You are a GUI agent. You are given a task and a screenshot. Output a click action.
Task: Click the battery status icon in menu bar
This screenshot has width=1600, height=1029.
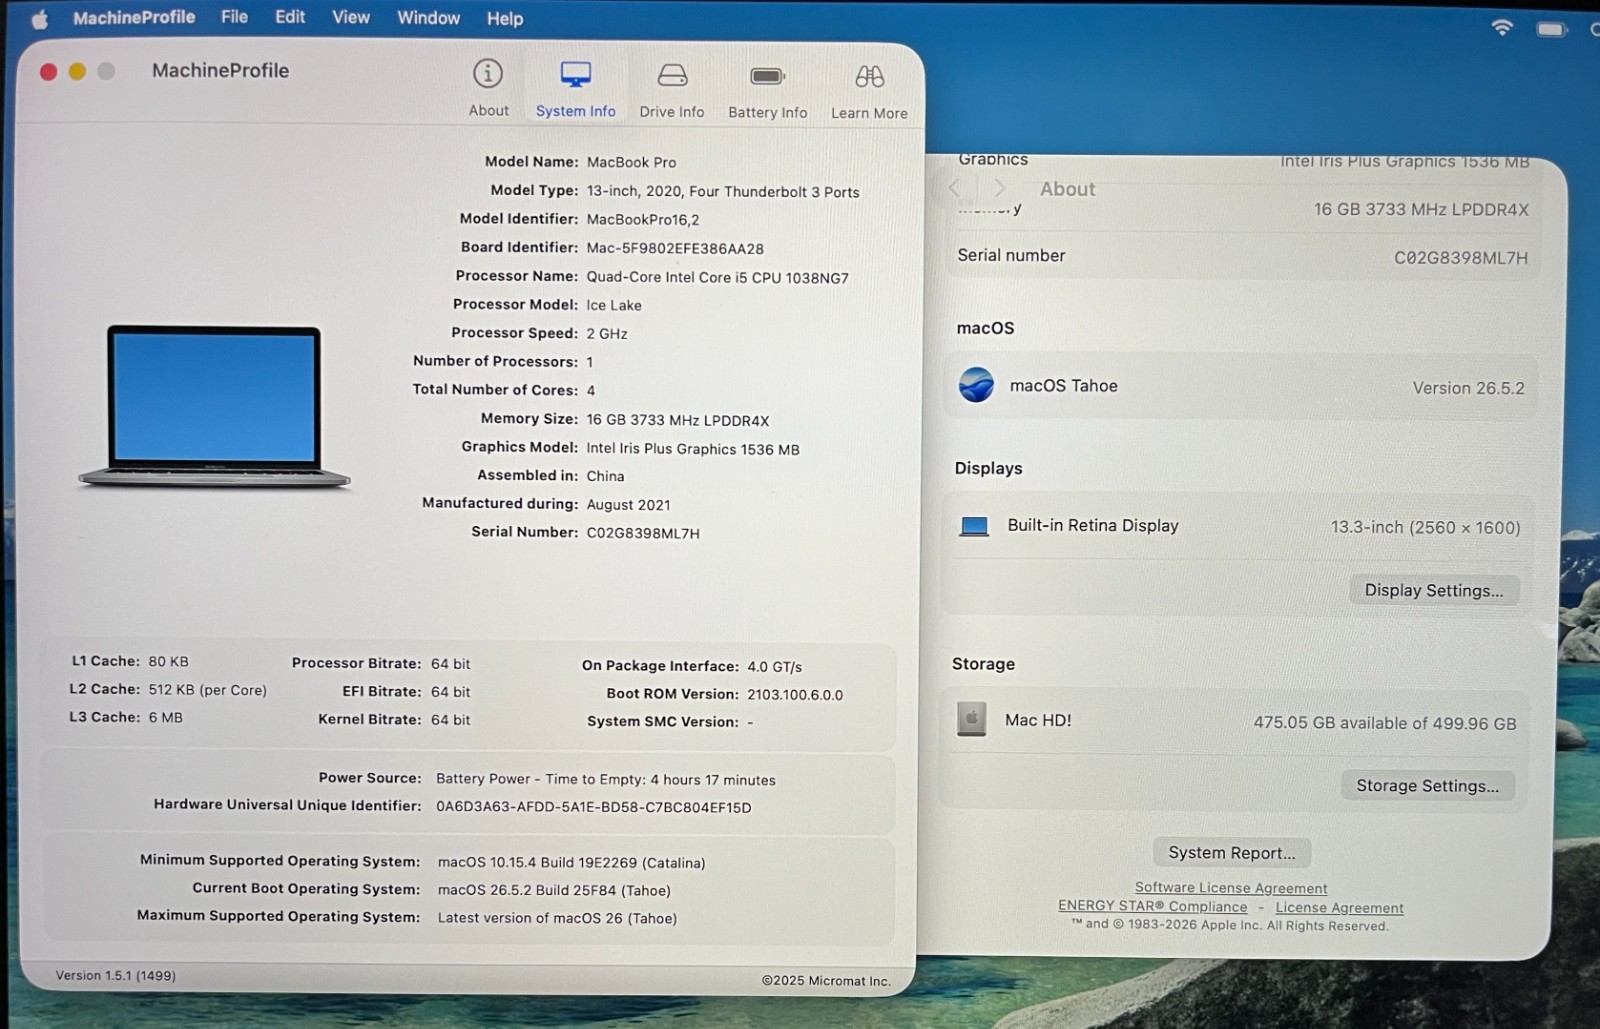(x=1552, y=29)
